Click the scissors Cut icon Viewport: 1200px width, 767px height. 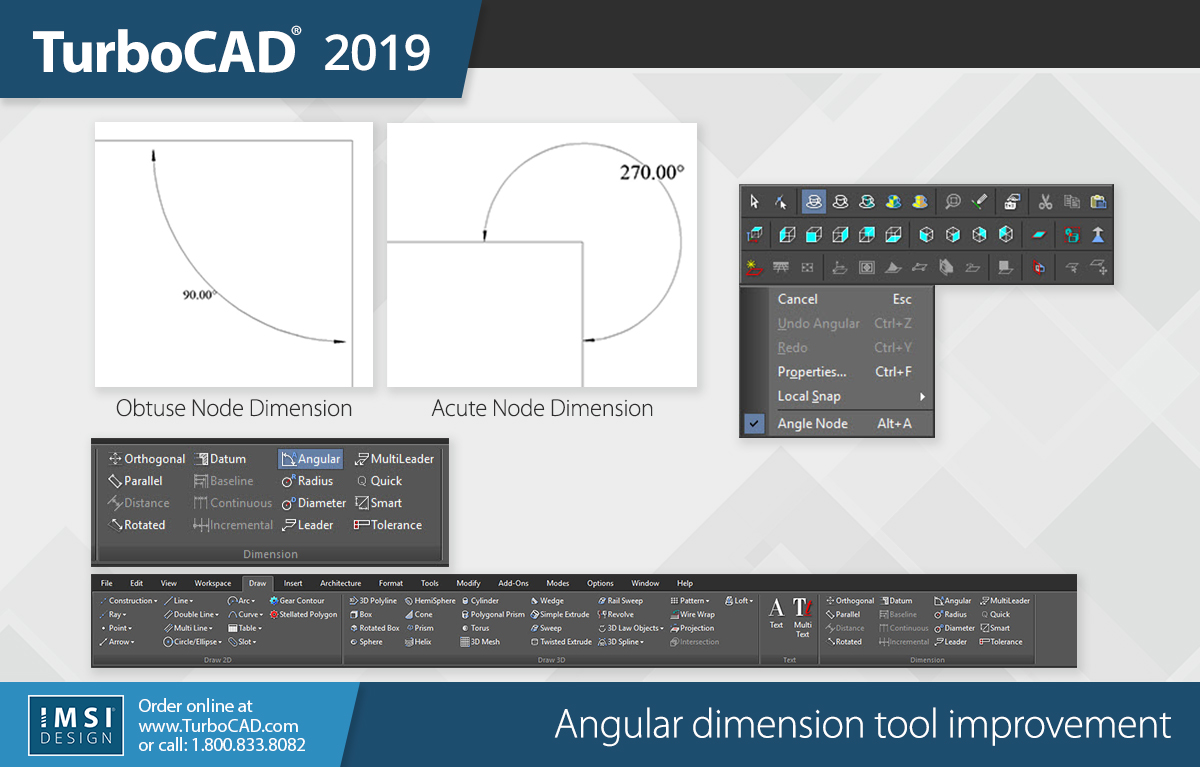point(1045,202)
